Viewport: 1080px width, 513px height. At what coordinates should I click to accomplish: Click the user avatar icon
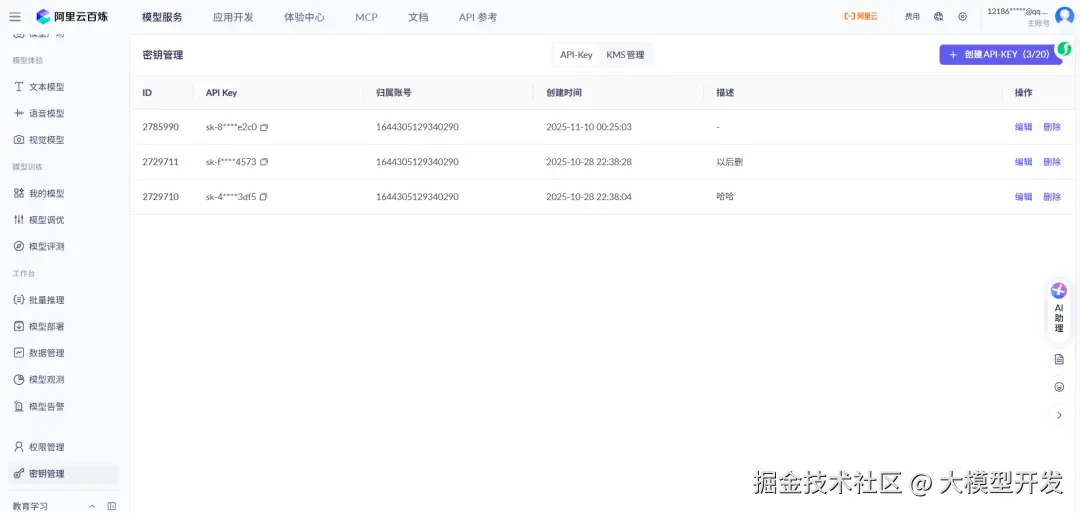pyautogui.click(x=1064, y=17)
